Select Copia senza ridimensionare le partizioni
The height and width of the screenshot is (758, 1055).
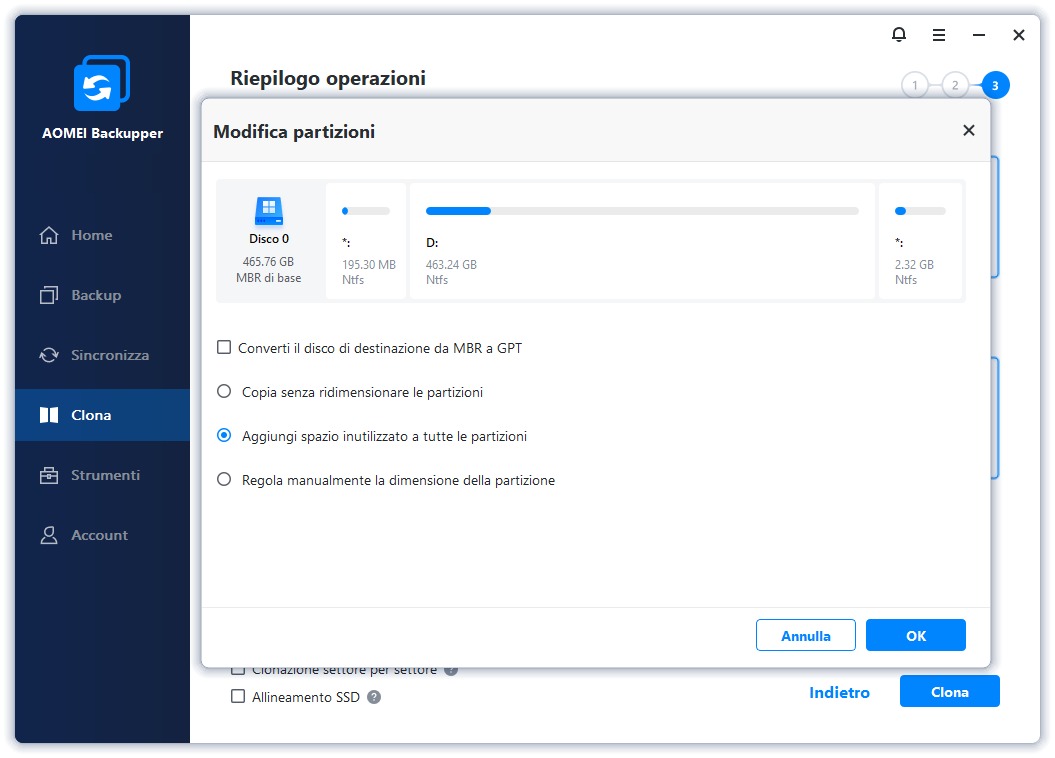[x=224, y=392]
